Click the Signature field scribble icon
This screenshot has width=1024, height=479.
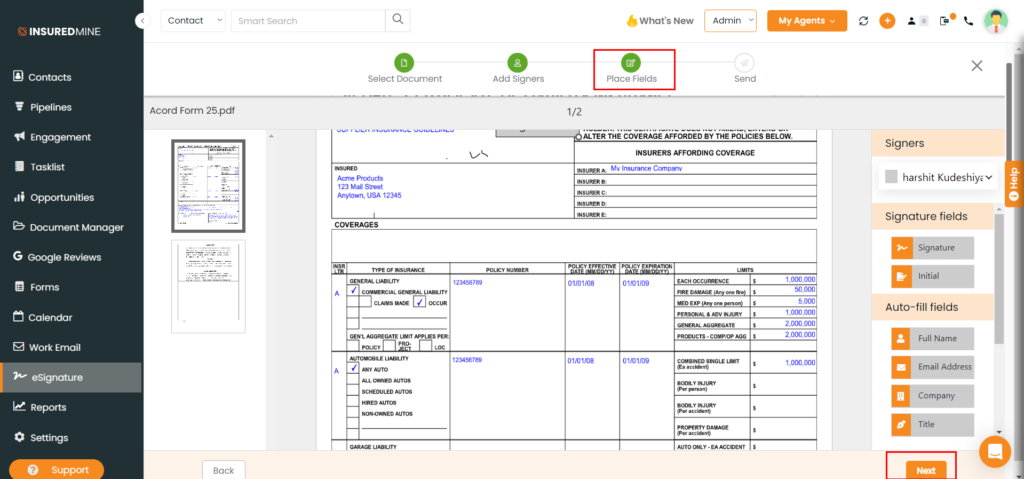point(901,248)
